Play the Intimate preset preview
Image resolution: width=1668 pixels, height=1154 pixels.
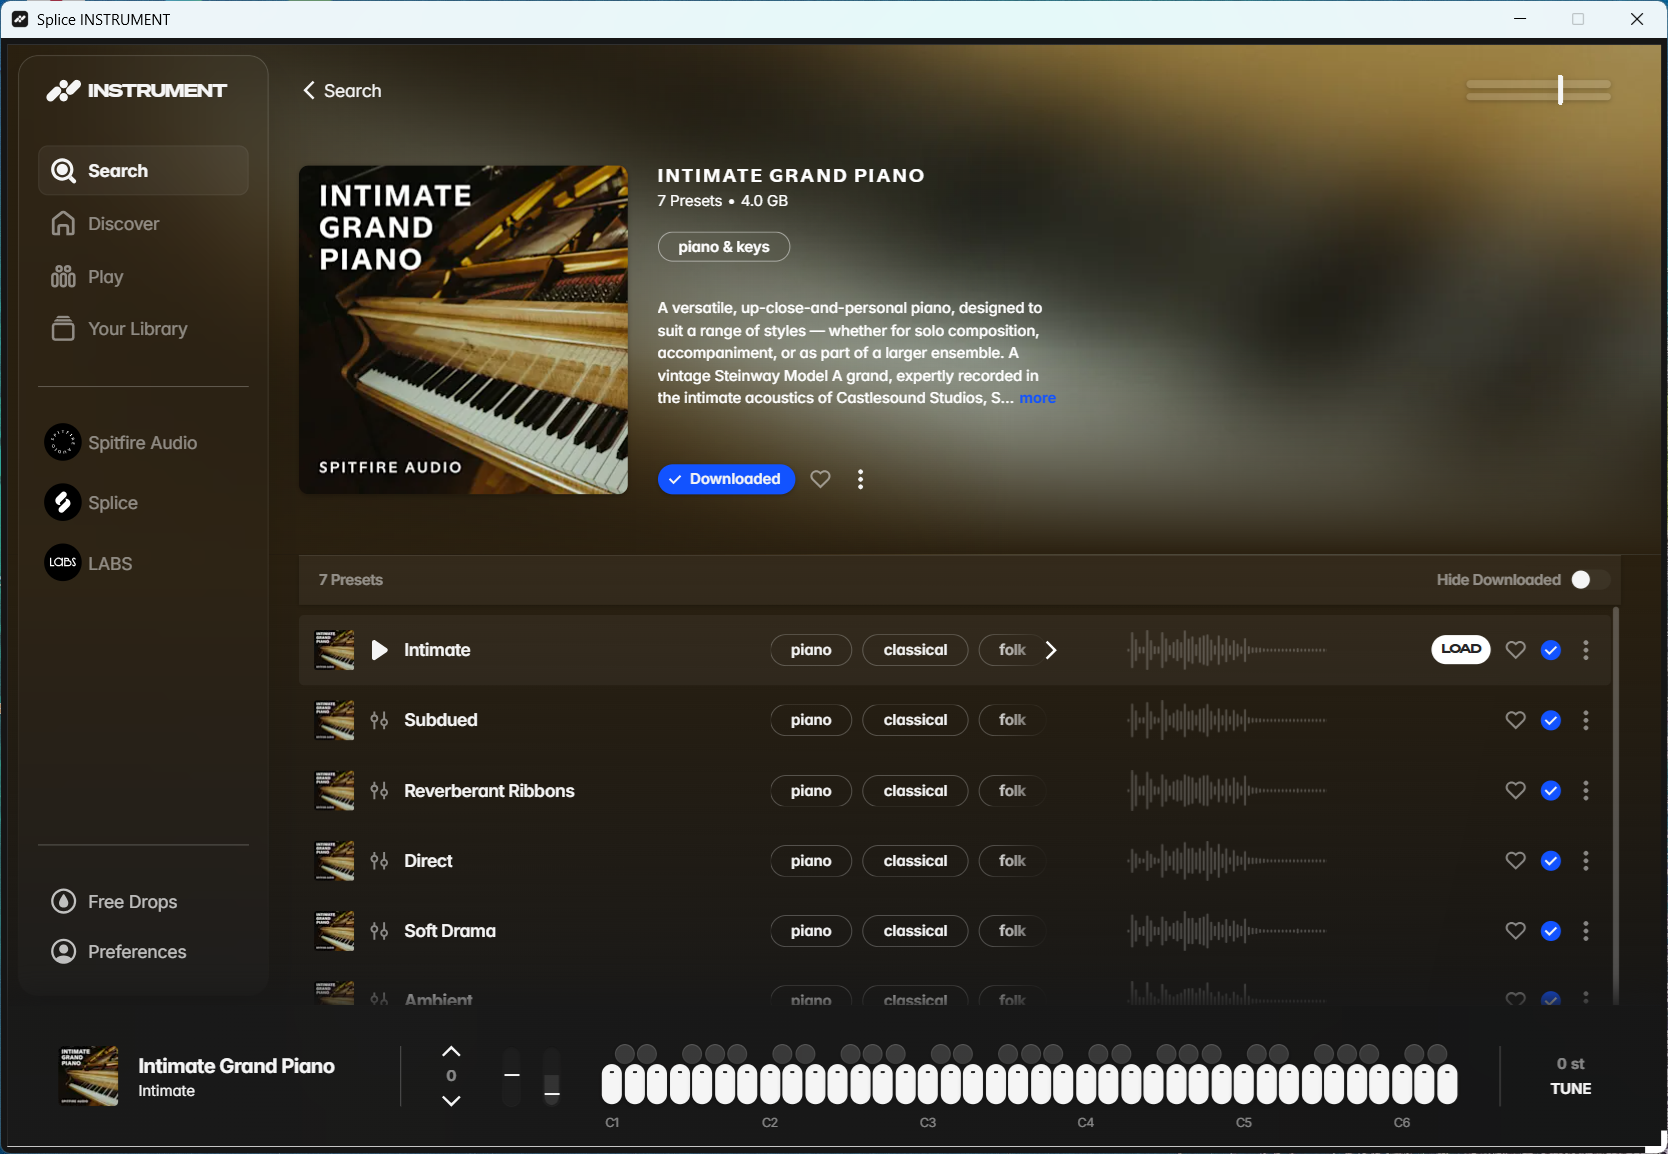click(x=379, y=650)
